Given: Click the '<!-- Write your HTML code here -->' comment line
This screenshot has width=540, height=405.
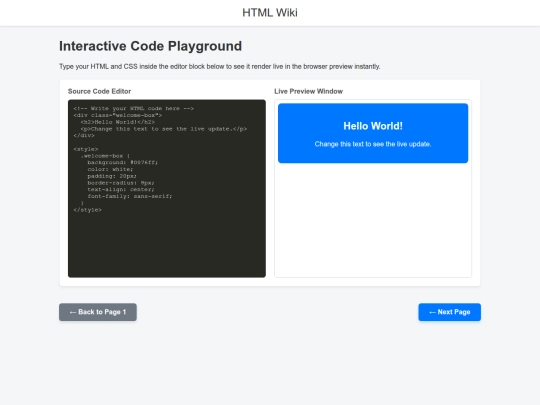Looking at the screenshot, I should click(x=134, y=108).
